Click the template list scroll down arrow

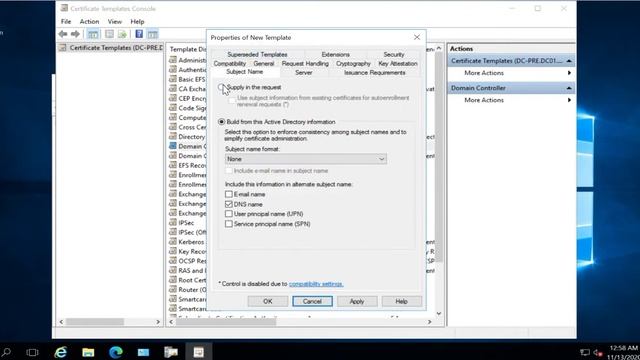(x=439, y=313)
